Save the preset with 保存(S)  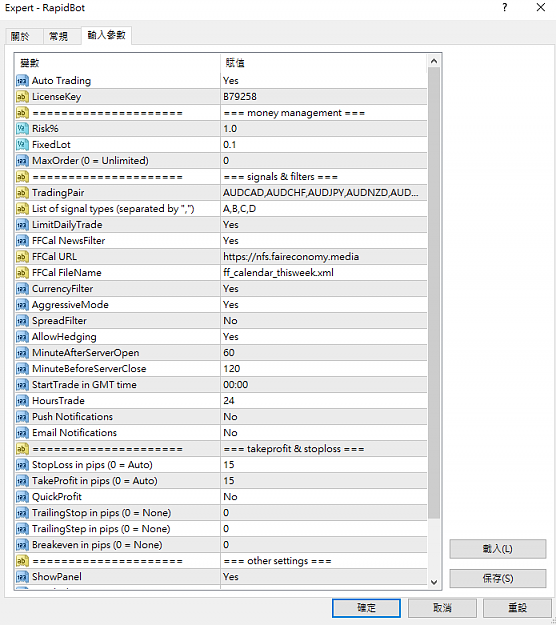(x=498, y=578)
